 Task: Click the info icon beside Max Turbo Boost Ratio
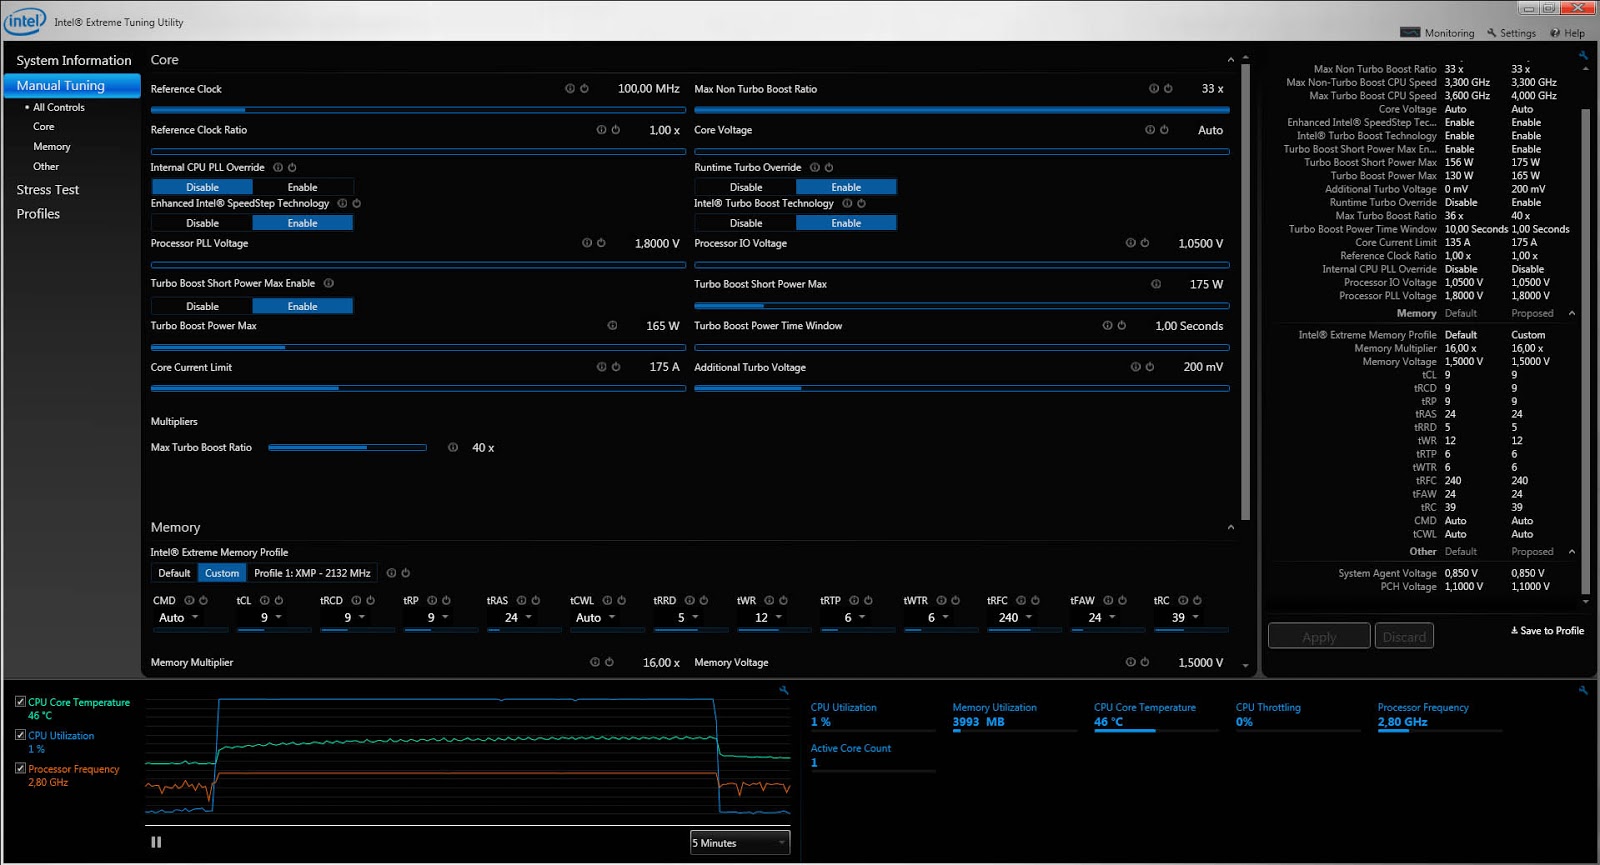[x=453, y=448]
